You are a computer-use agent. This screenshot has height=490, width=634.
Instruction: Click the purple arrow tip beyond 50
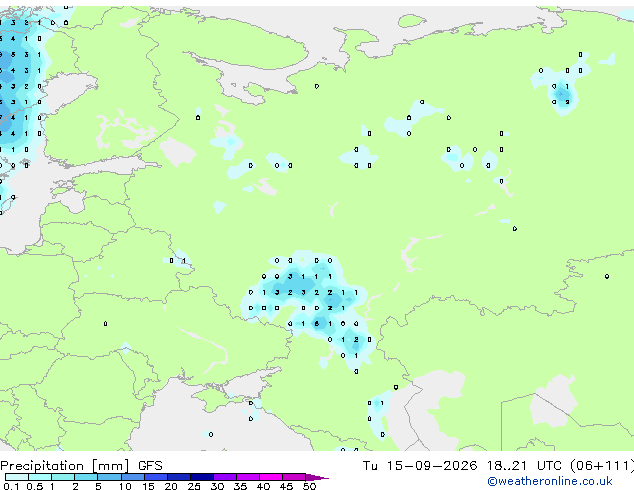(x=317, y=477)
